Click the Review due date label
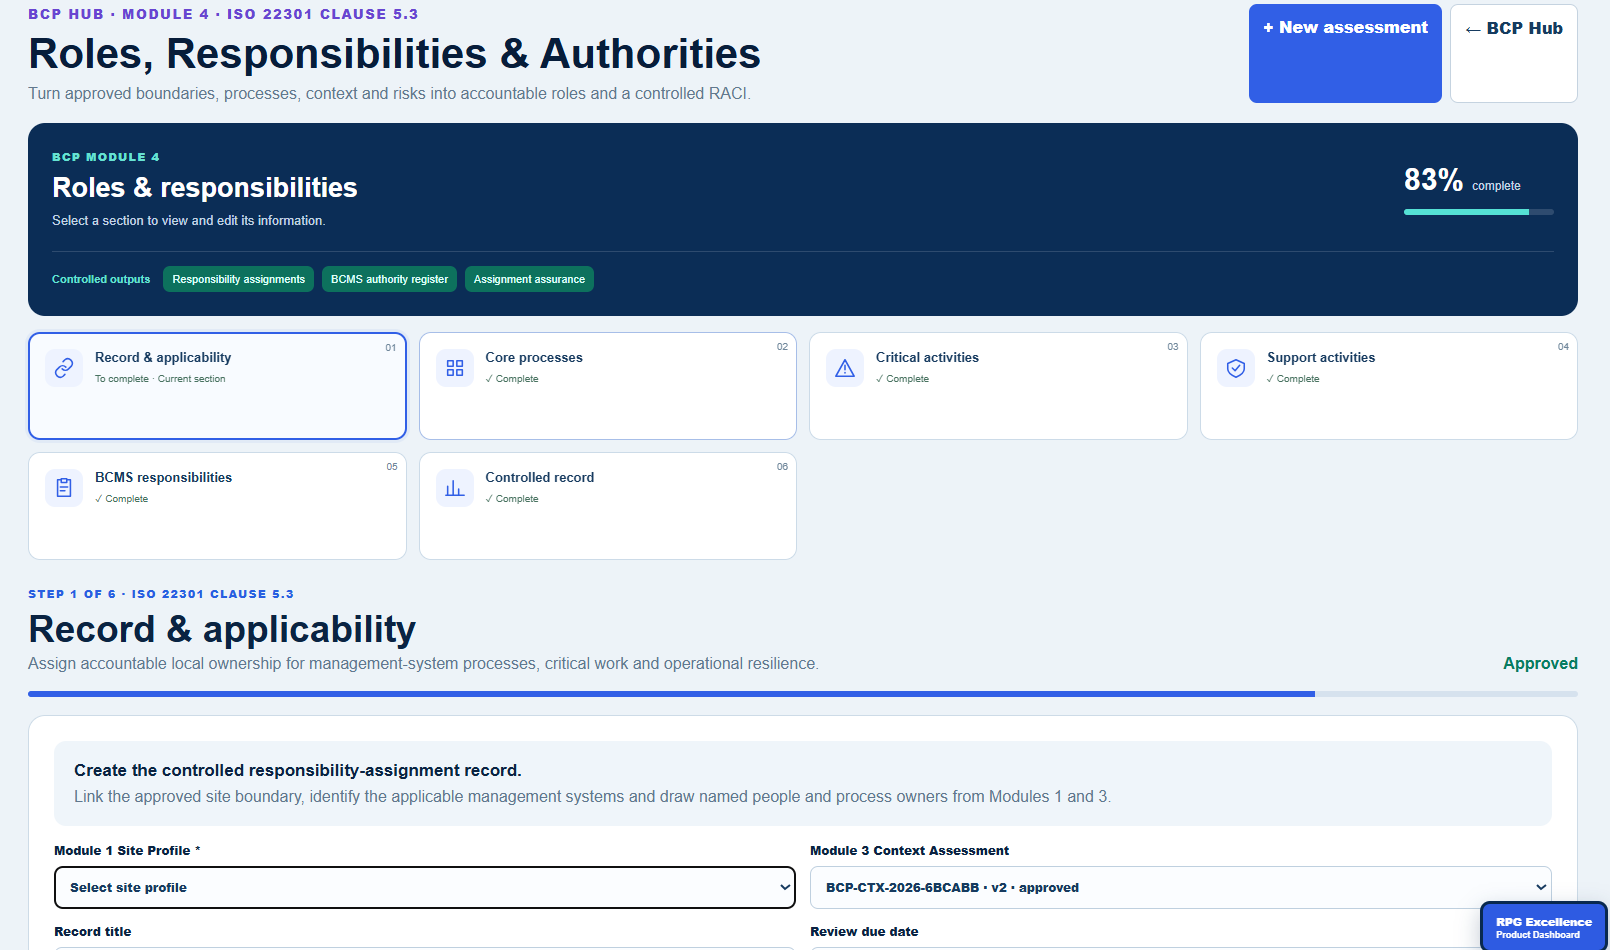Viewport: 1610px width, 950px height. (864, 931)
